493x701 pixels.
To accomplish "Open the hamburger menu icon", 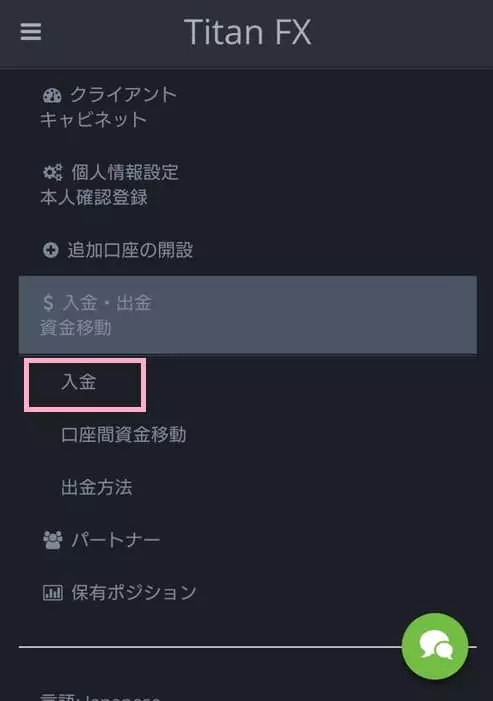I will point(31,32).
